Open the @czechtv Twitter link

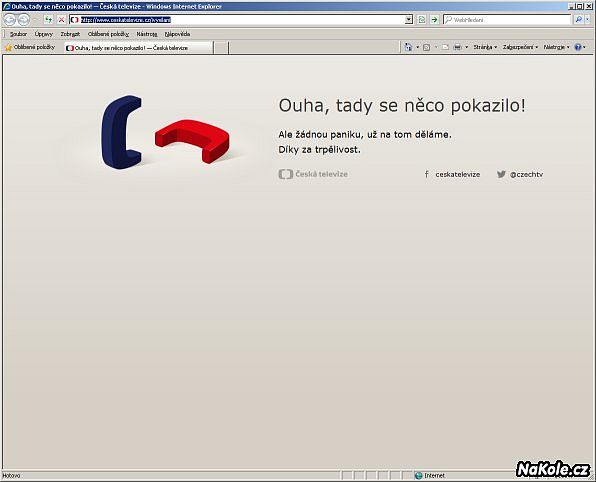[526, 174]
